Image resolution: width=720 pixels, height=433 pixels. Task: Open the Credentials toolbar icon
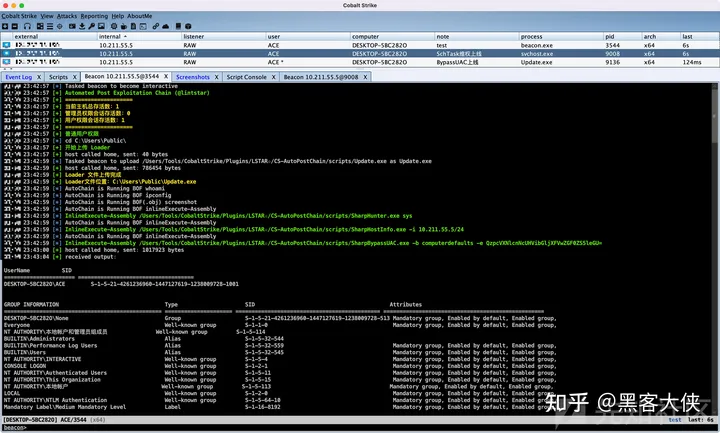[72, 26]
